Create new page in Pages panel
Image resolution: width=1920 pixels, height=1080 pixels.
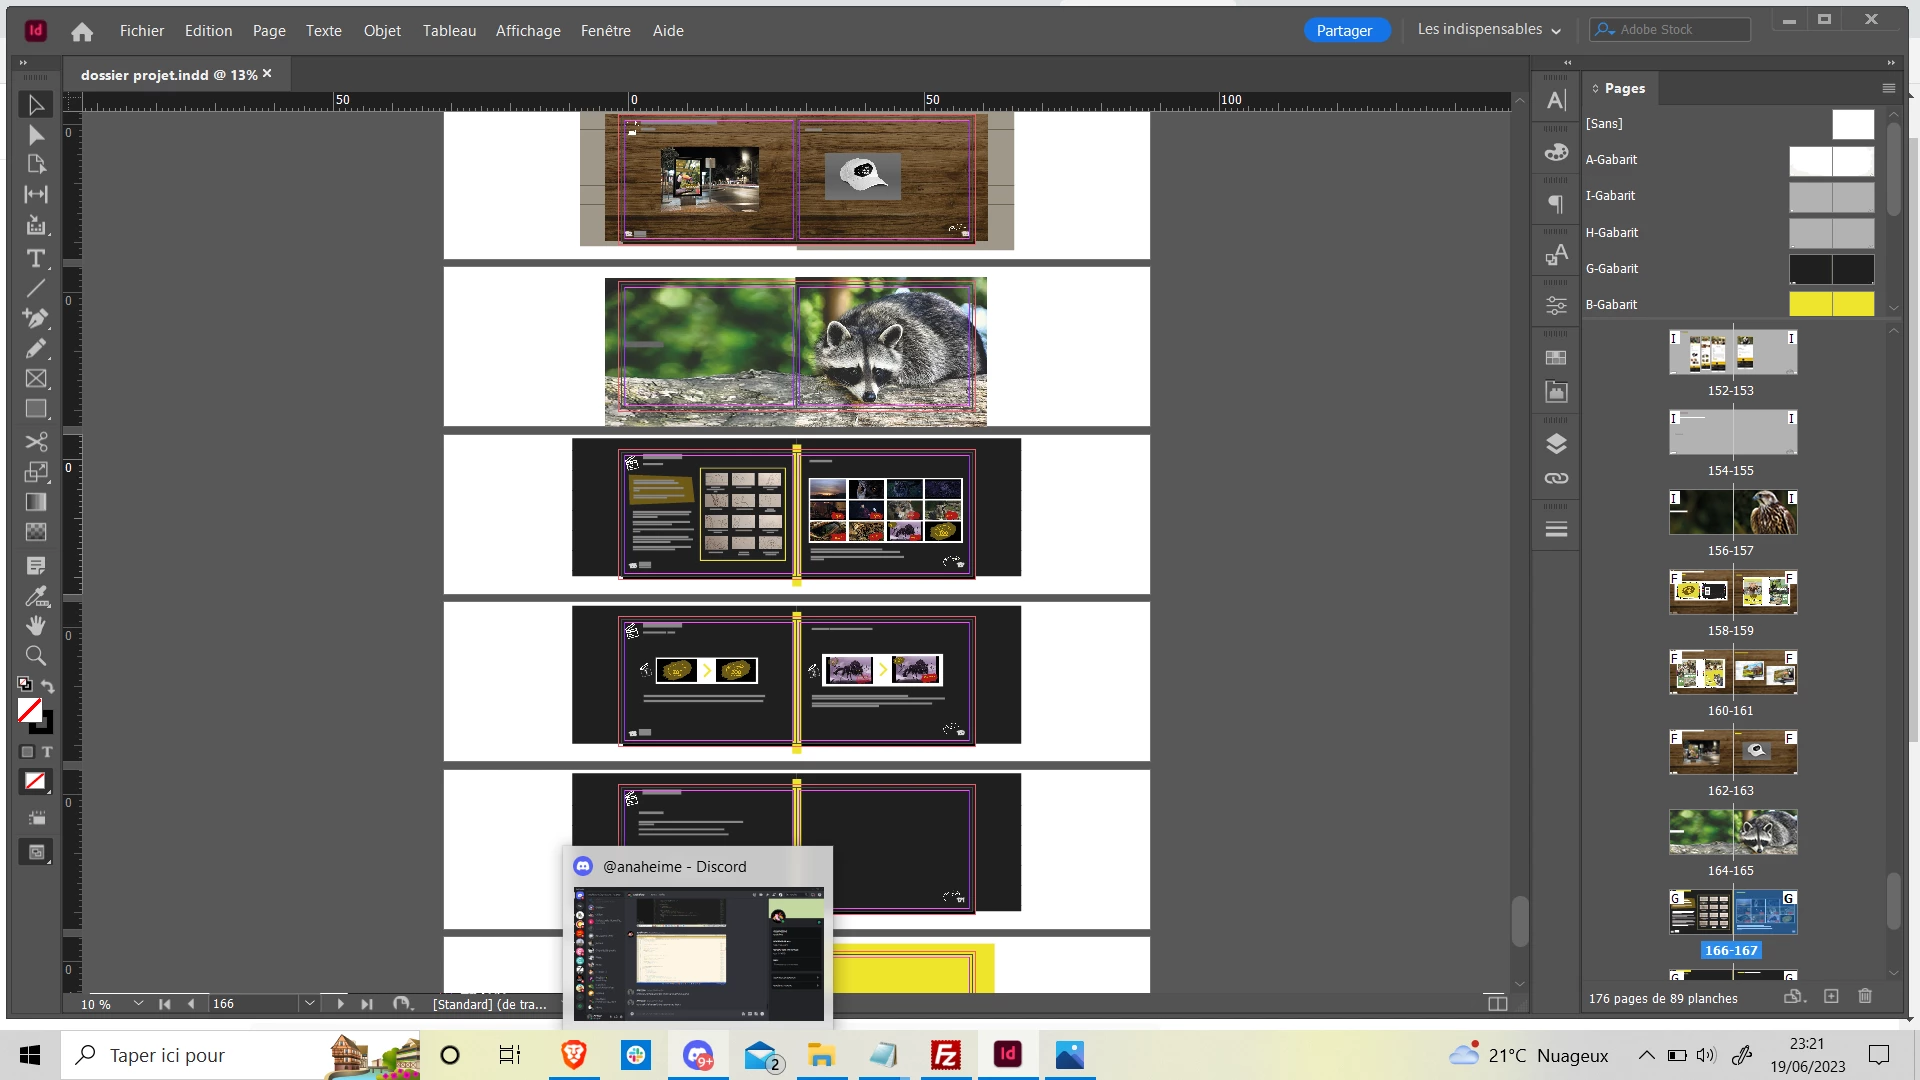coord(1831,996)
